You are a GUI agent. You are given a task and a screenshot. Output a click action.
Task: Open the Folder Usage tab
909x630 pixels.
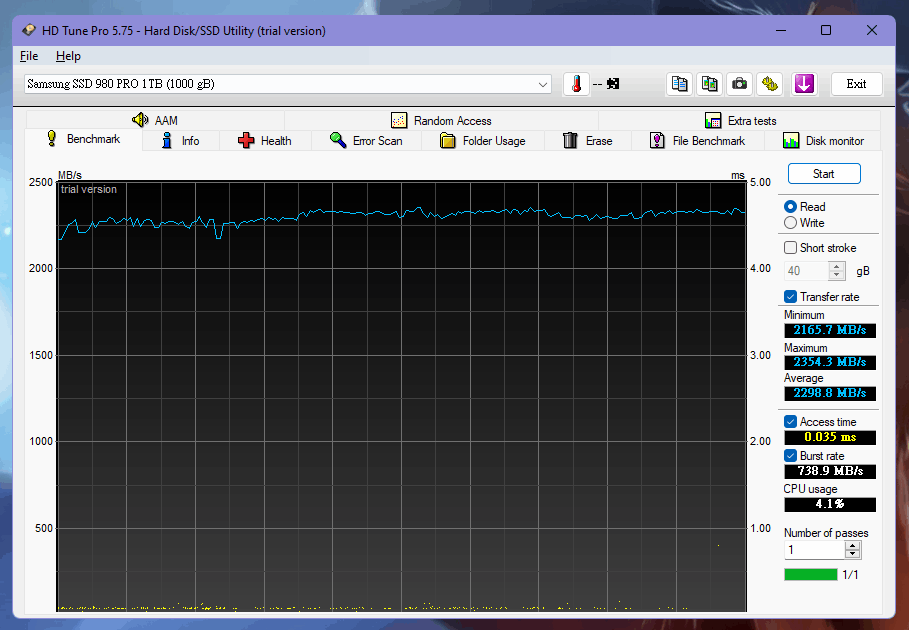point(482,141)
